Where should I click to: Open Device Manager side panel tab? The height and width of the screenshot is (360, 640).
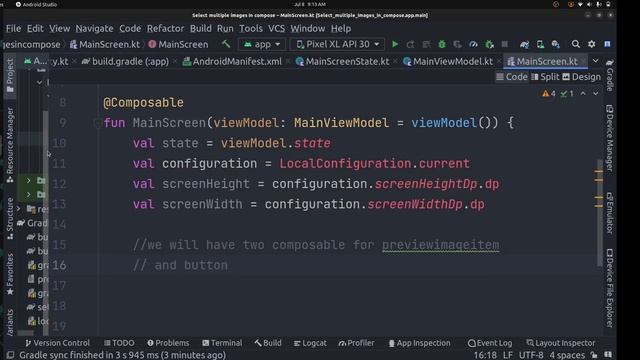(610, 138)
